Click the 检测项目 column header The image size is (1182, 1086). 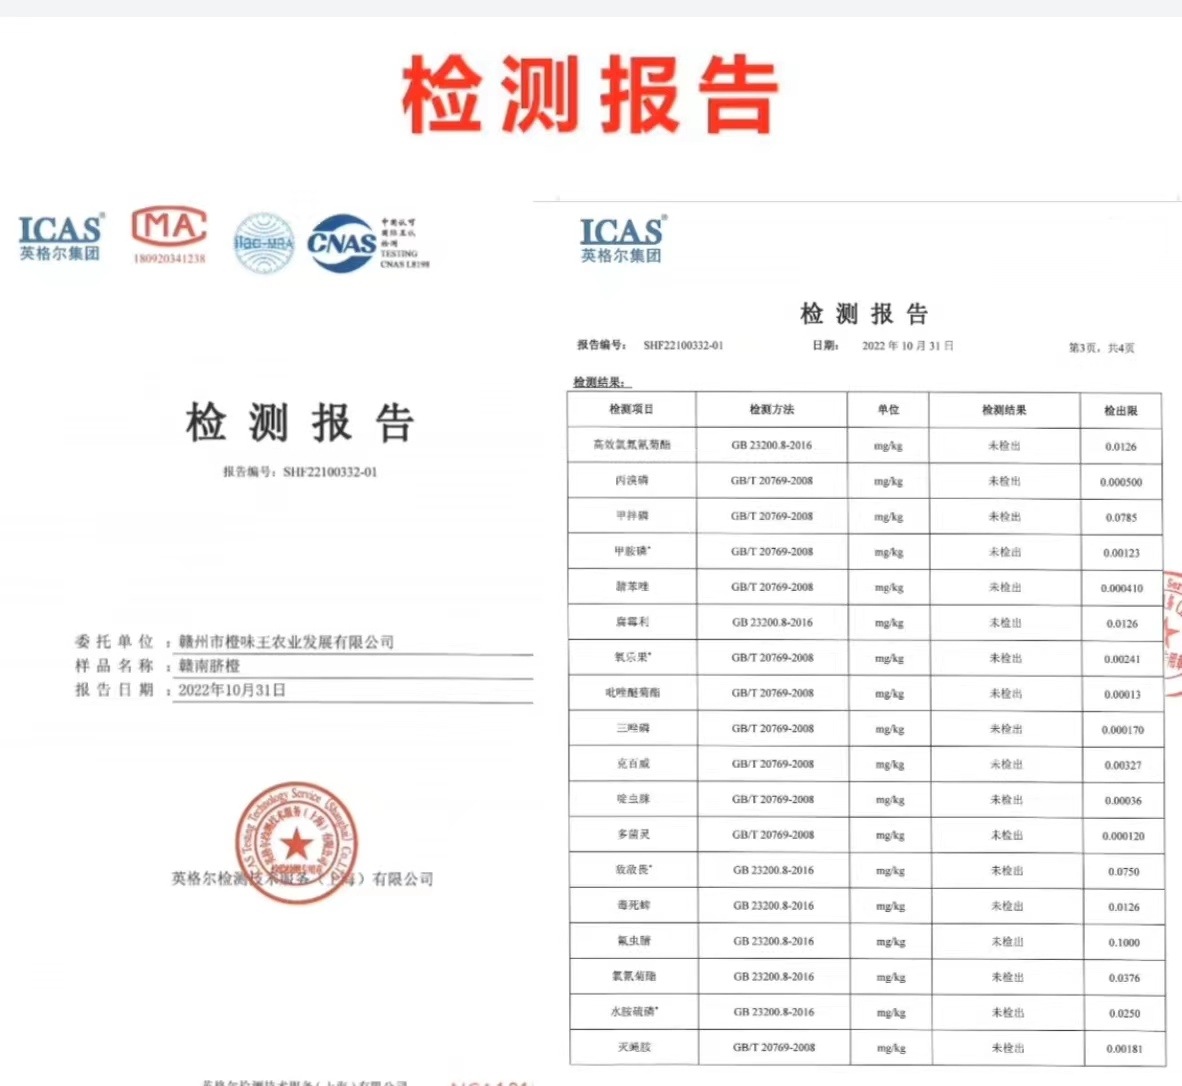[632, 409]
